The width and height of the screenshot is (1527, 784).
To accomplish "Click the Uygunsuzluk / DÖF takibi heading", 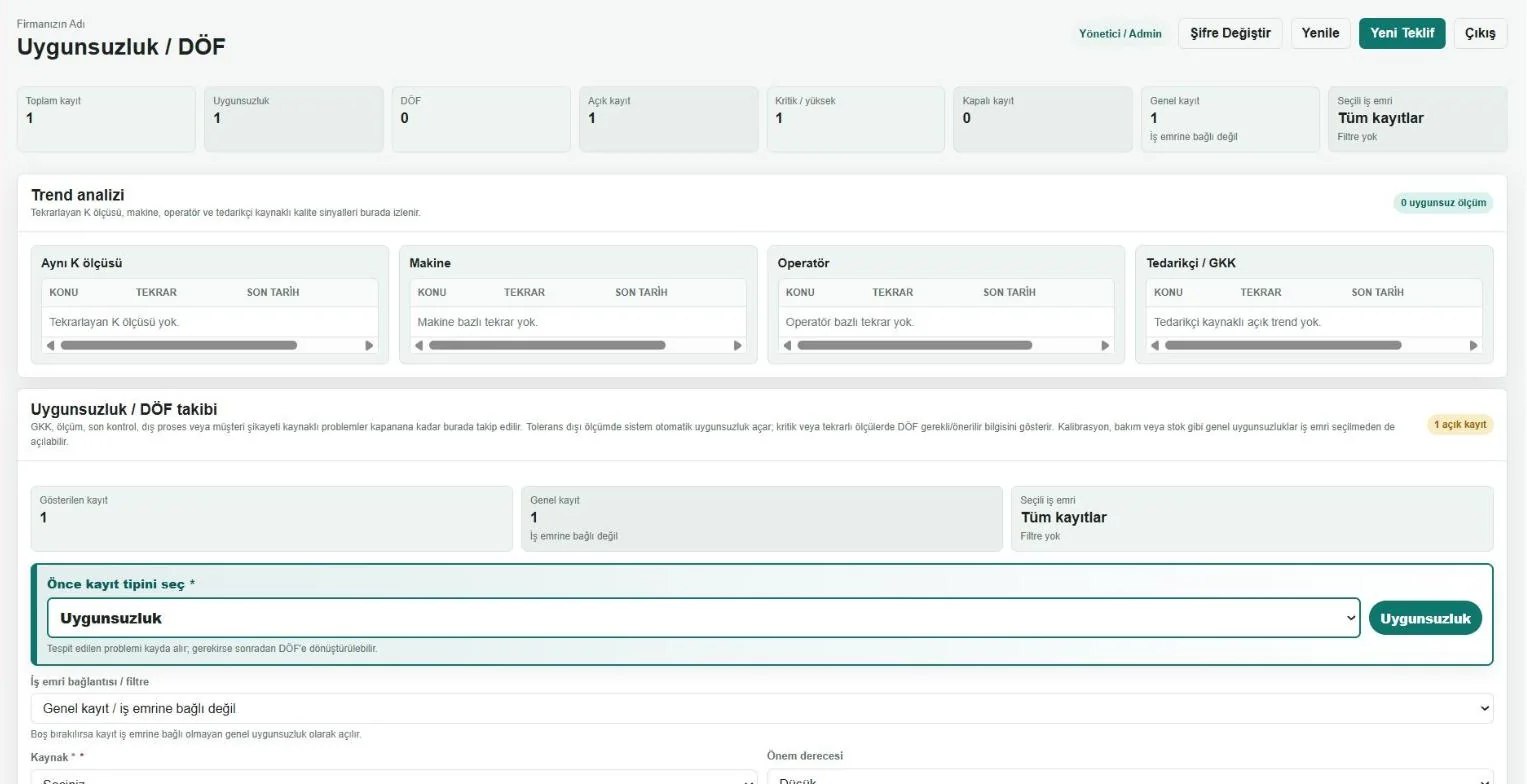I will point(124,409).
